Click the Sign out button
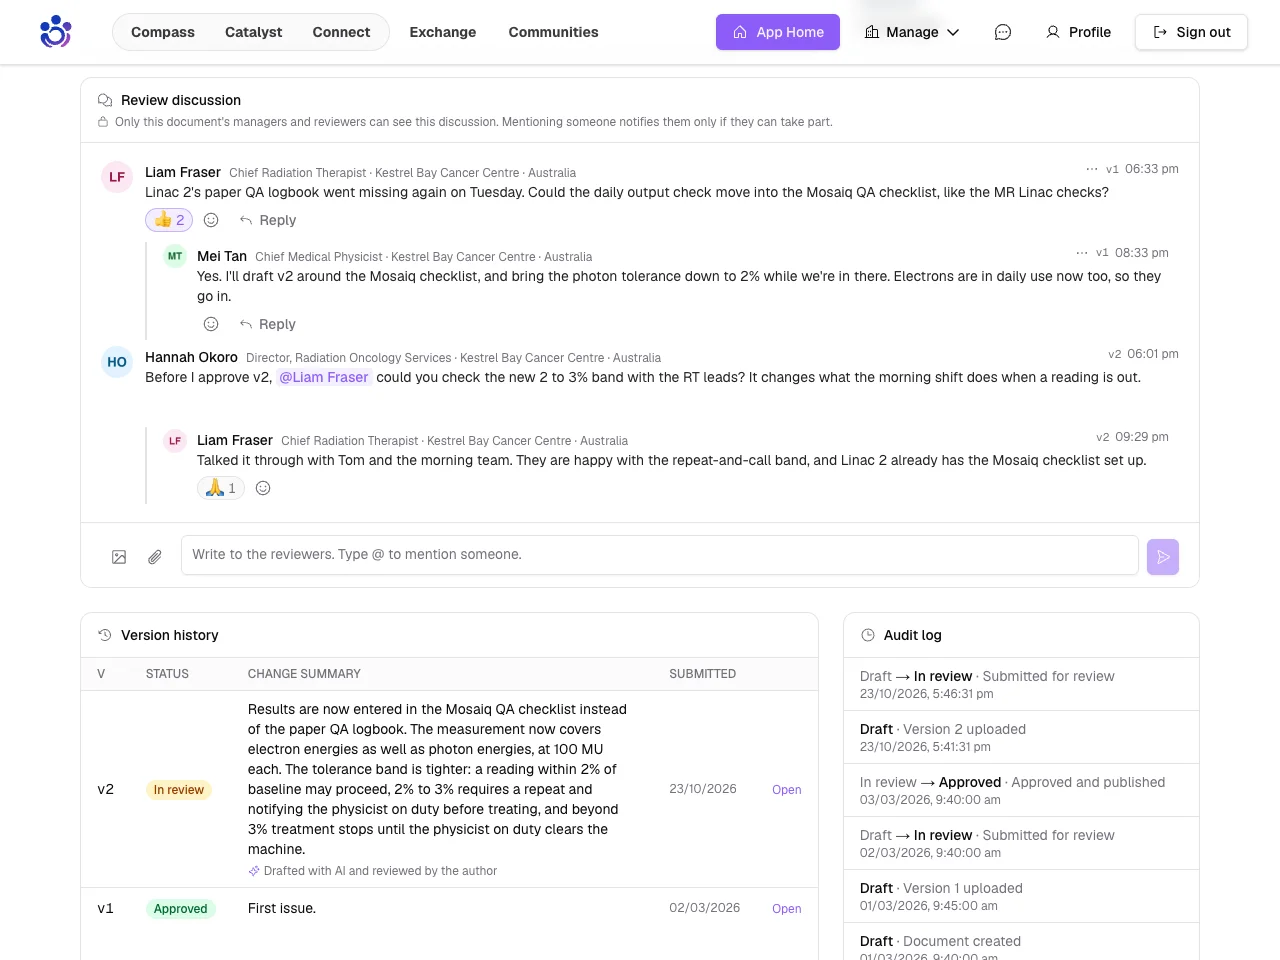 [1191, 32]
